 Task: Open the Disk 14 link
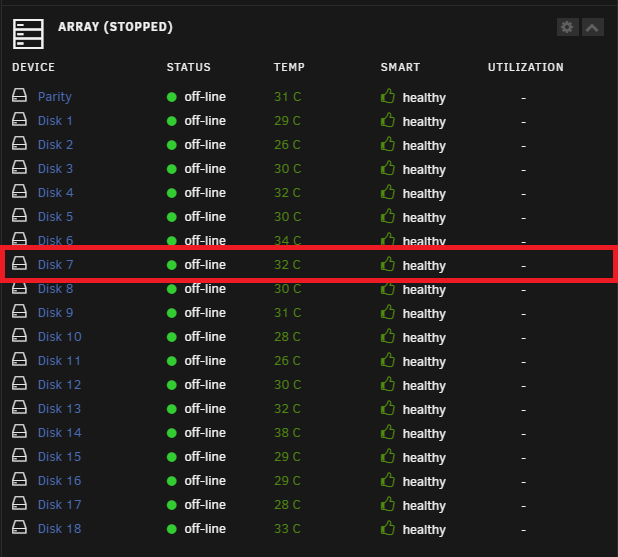point(60,433)
